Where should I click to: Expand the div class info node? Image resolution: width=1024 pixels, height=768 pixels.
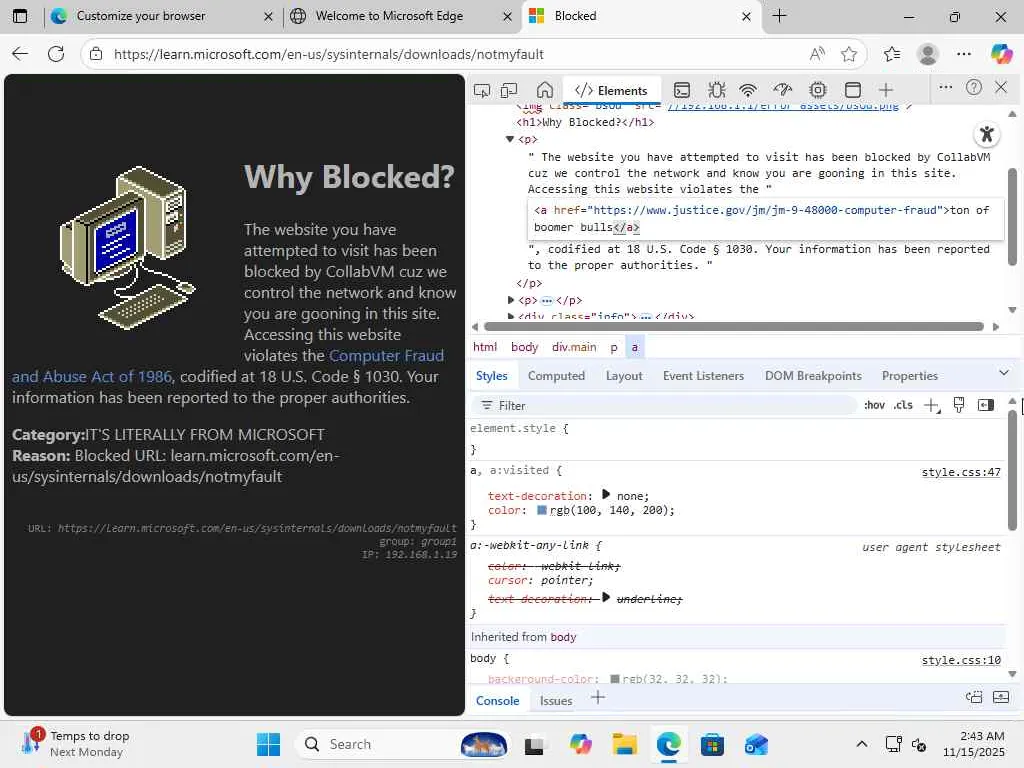pos(511,317)
